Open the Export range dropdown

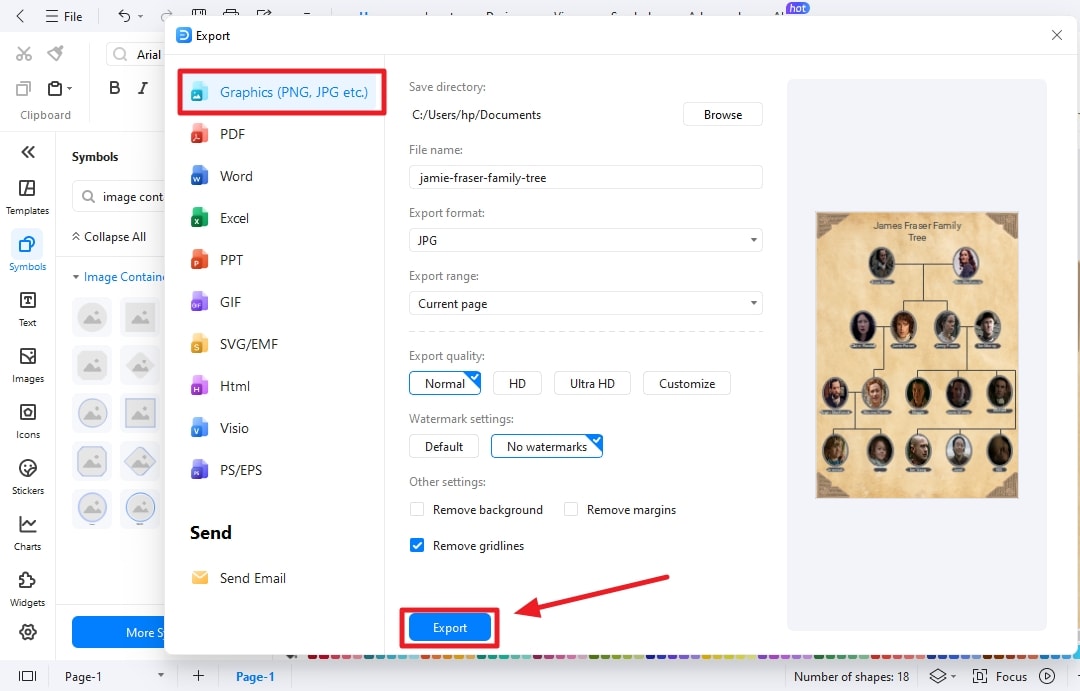[x=585, y=303]
